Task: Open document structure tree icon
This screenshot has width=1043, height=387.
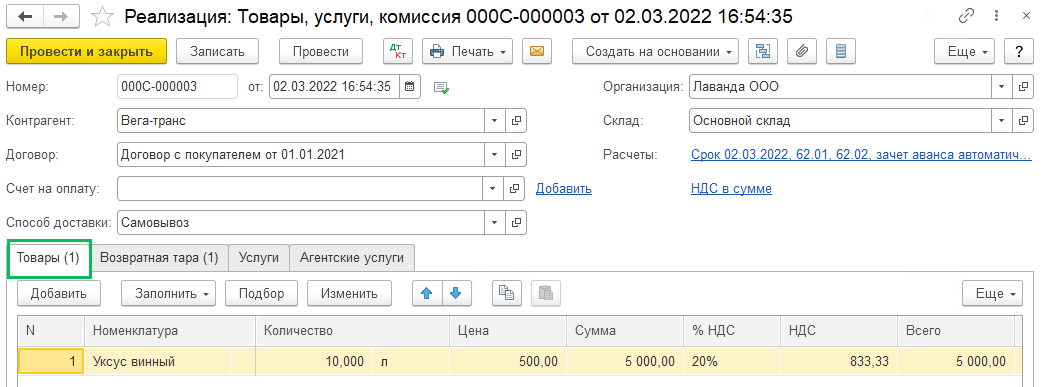Action: (x=763, y=51)
